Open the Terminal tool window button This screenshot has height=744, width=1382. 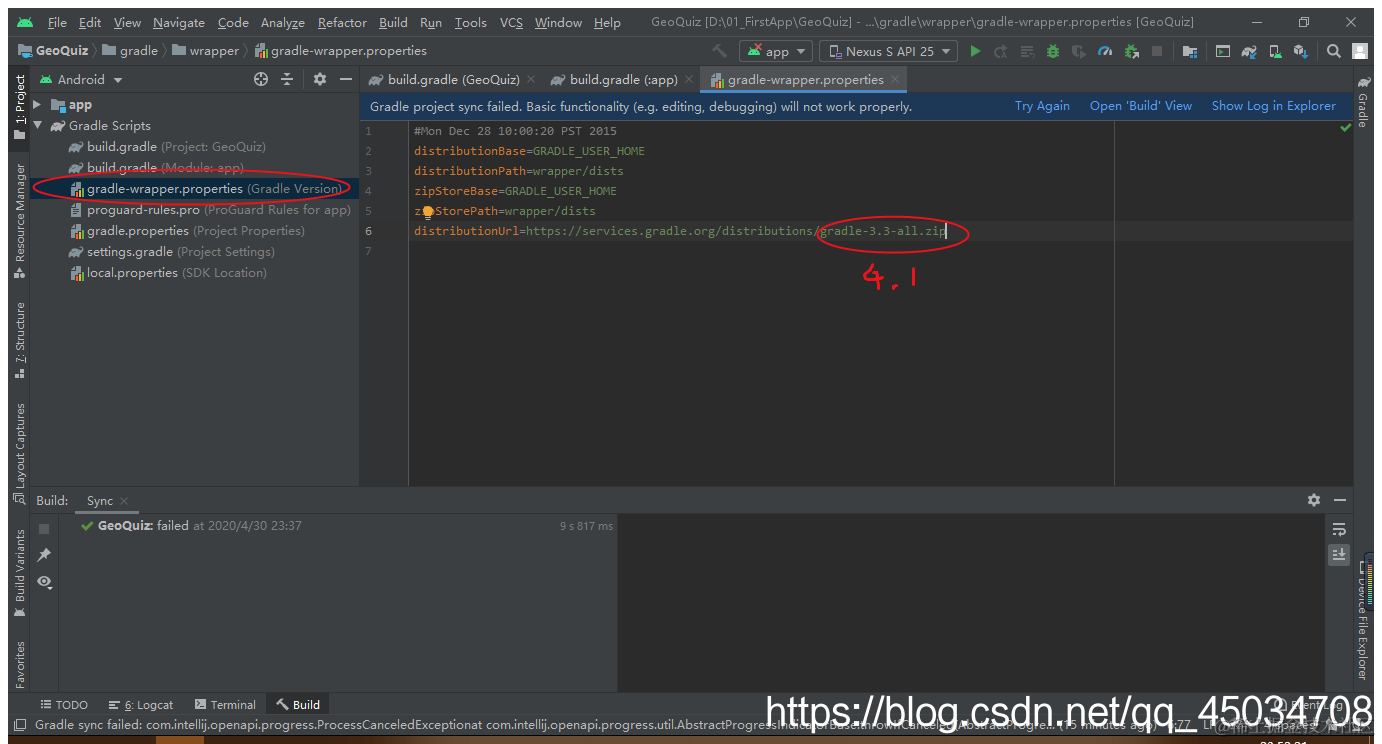[225, 704]
